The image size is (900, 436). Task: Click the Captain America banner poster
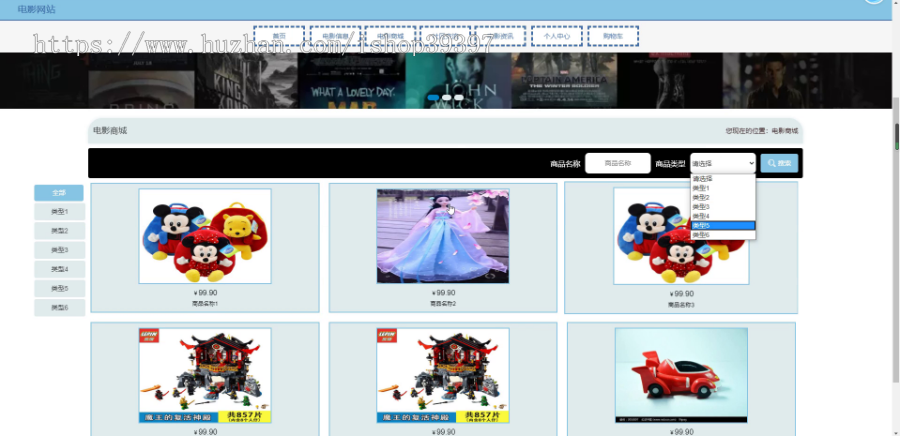click(564, 80)
